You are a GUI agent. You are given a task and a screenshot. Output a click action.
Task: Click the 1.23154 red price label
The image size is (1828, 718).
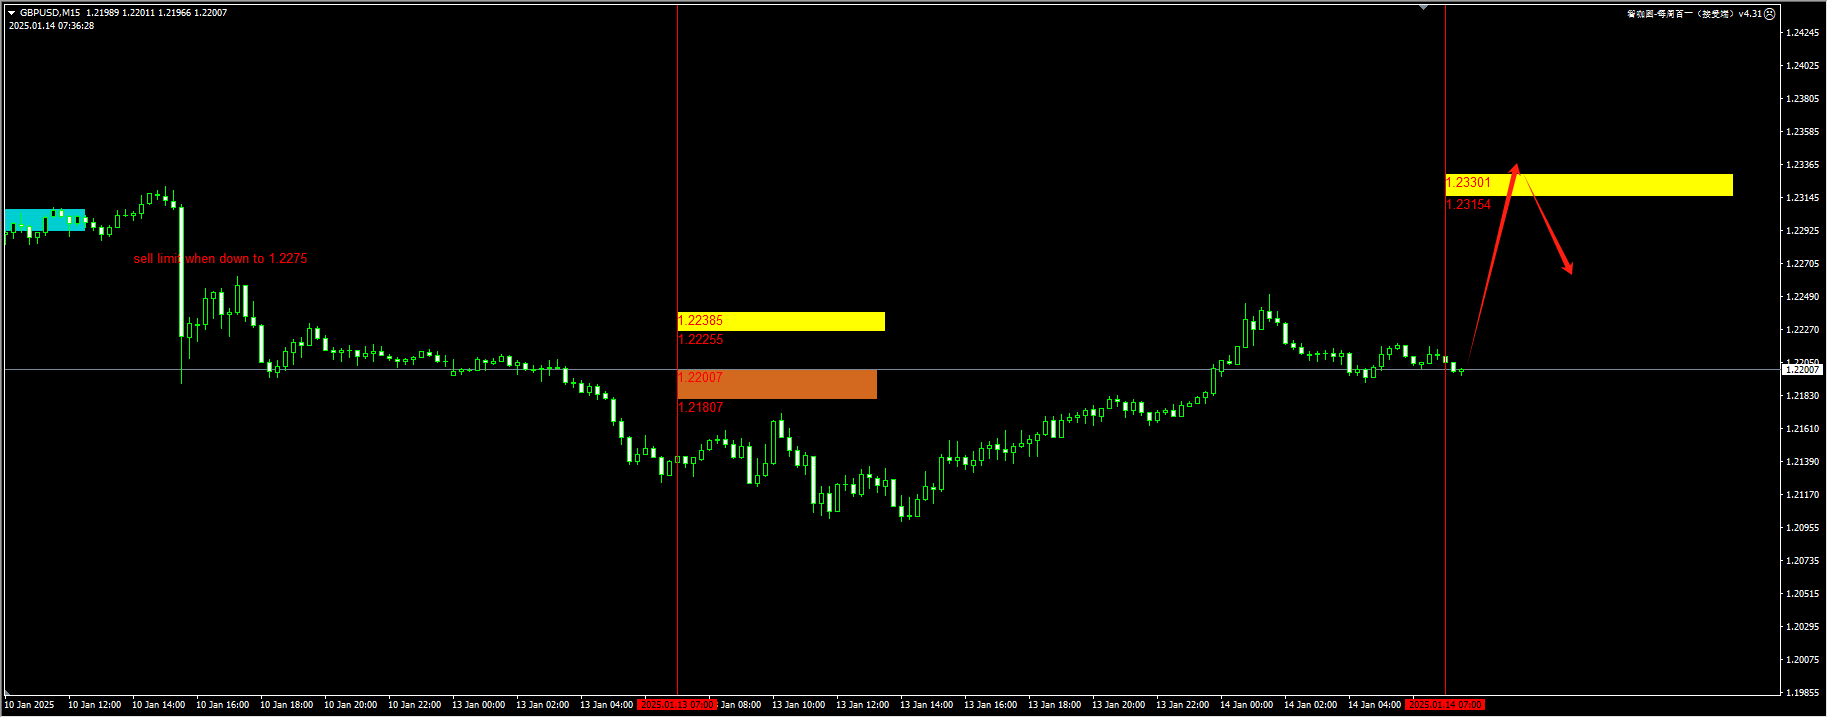(x=1468, y=205)
